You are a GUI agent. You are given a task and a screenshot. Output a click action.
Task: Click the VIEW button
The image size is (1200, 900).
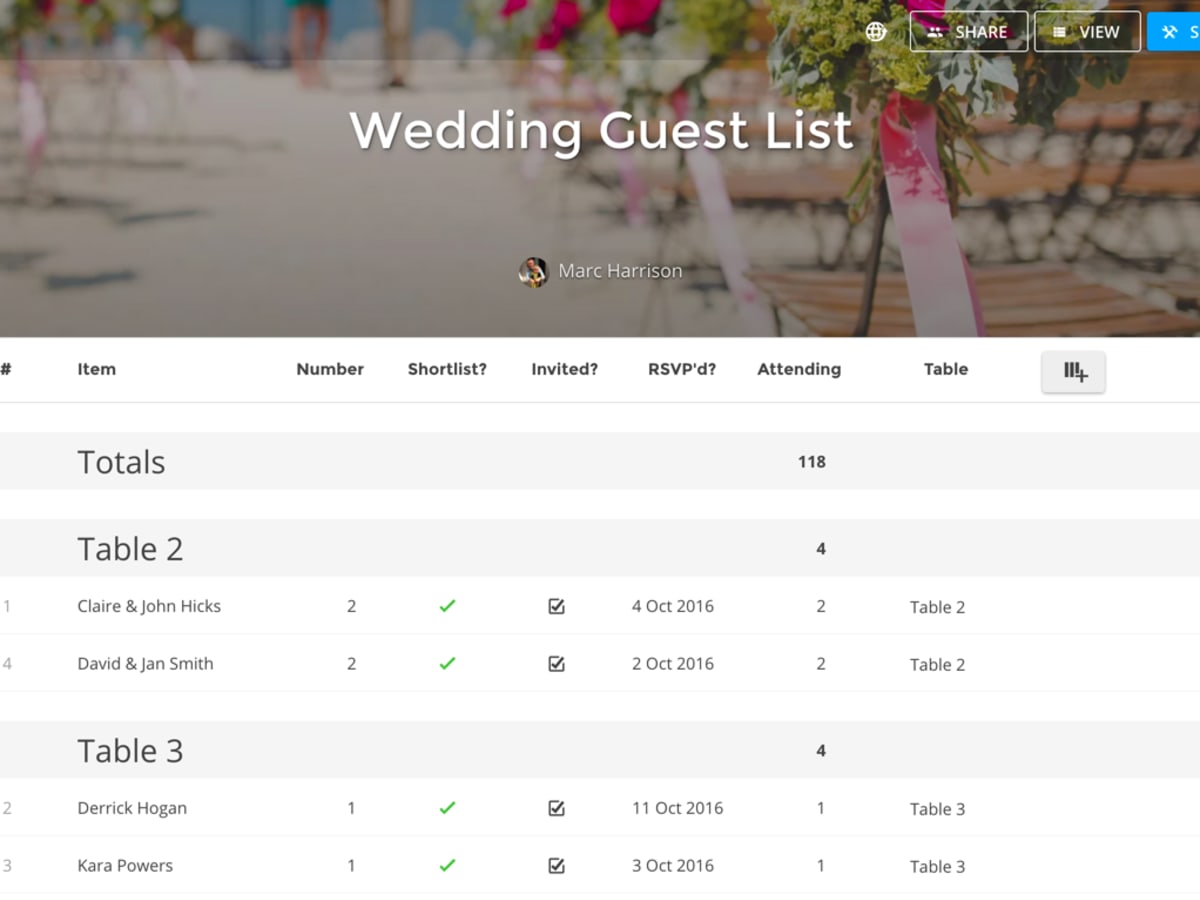point(1087,31)
